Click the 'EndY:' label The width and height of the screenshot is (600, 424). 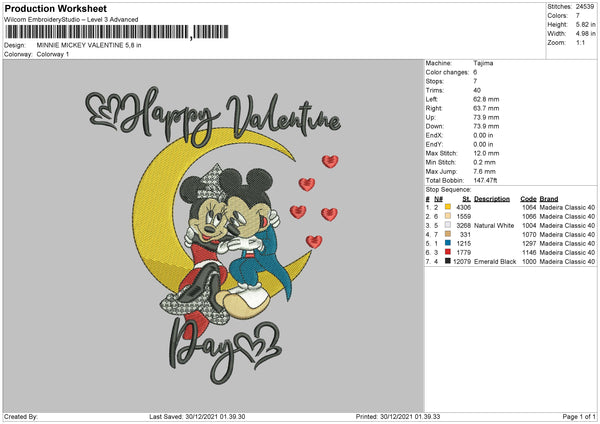434,144
